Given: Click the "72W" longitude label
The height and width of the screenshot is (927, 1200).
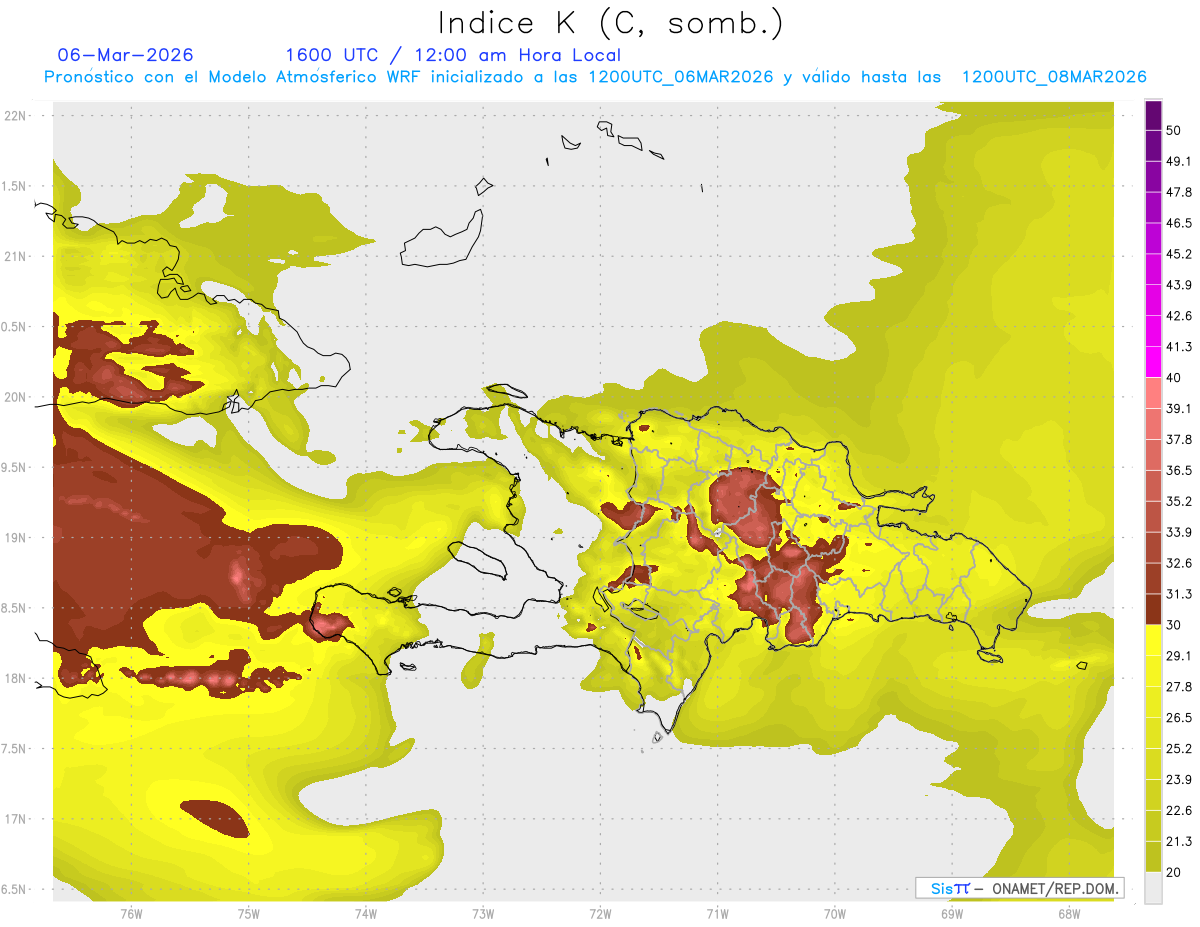Looking at the screenshot, I should point(600,913).
